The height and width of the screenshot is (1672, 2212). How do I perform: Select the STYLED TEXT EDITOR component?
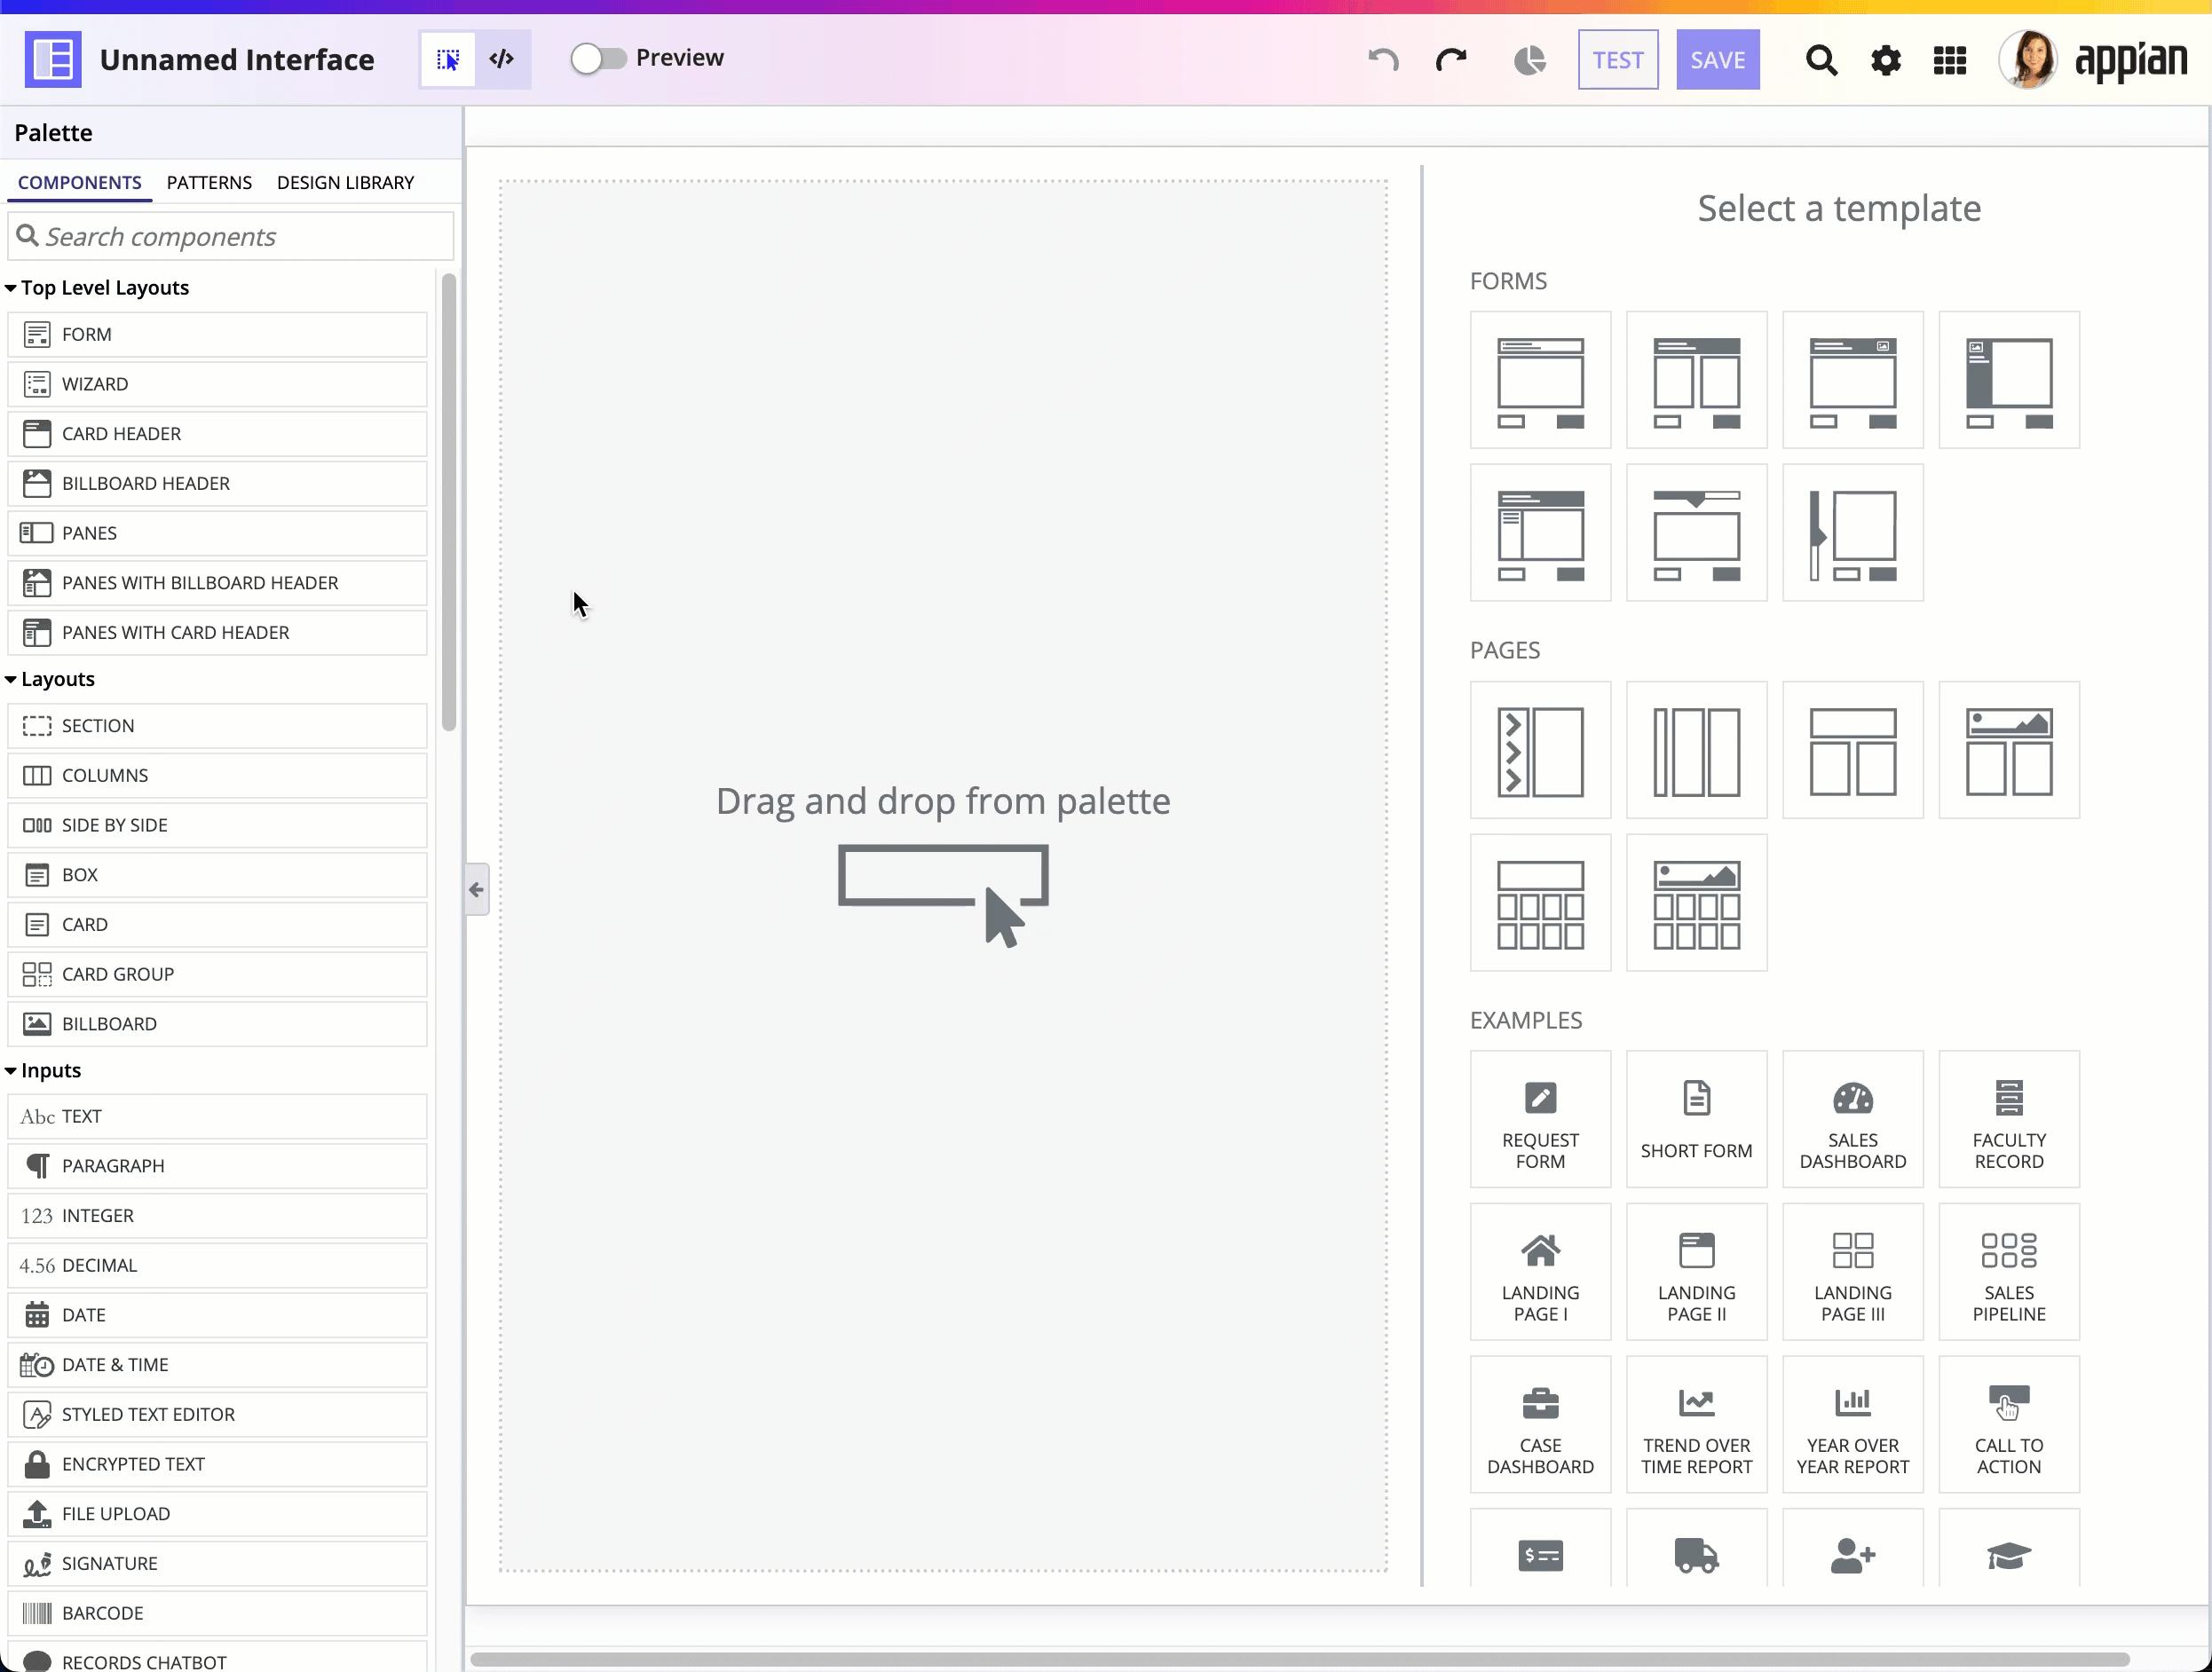click(217, 1414)
